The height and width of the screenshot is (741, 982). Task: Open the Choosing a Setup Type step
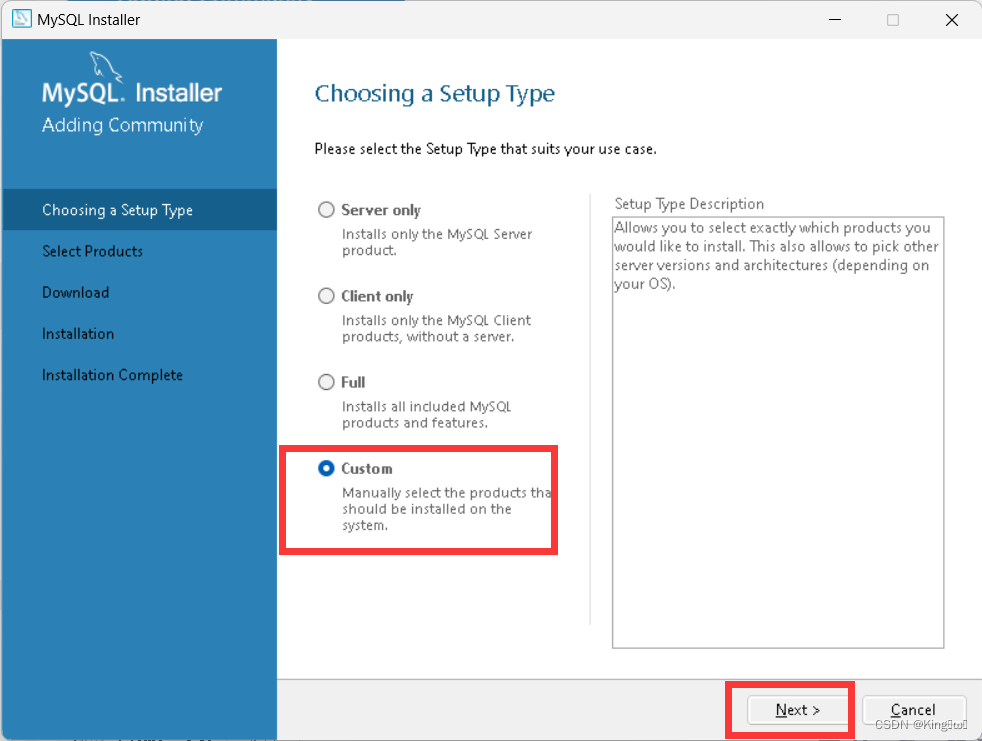click(140, 210)
